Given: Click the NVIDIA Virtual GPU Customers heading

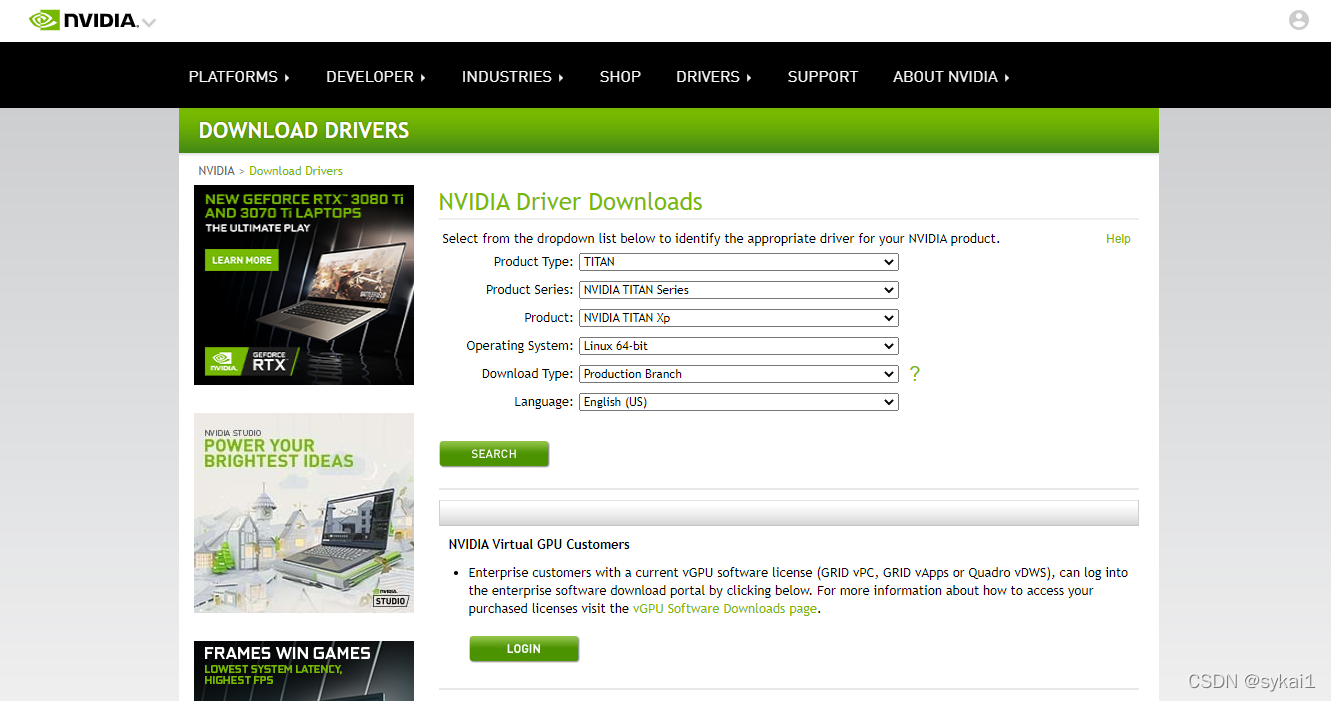Looking at the screenshot, I should [x=539, y=545].
